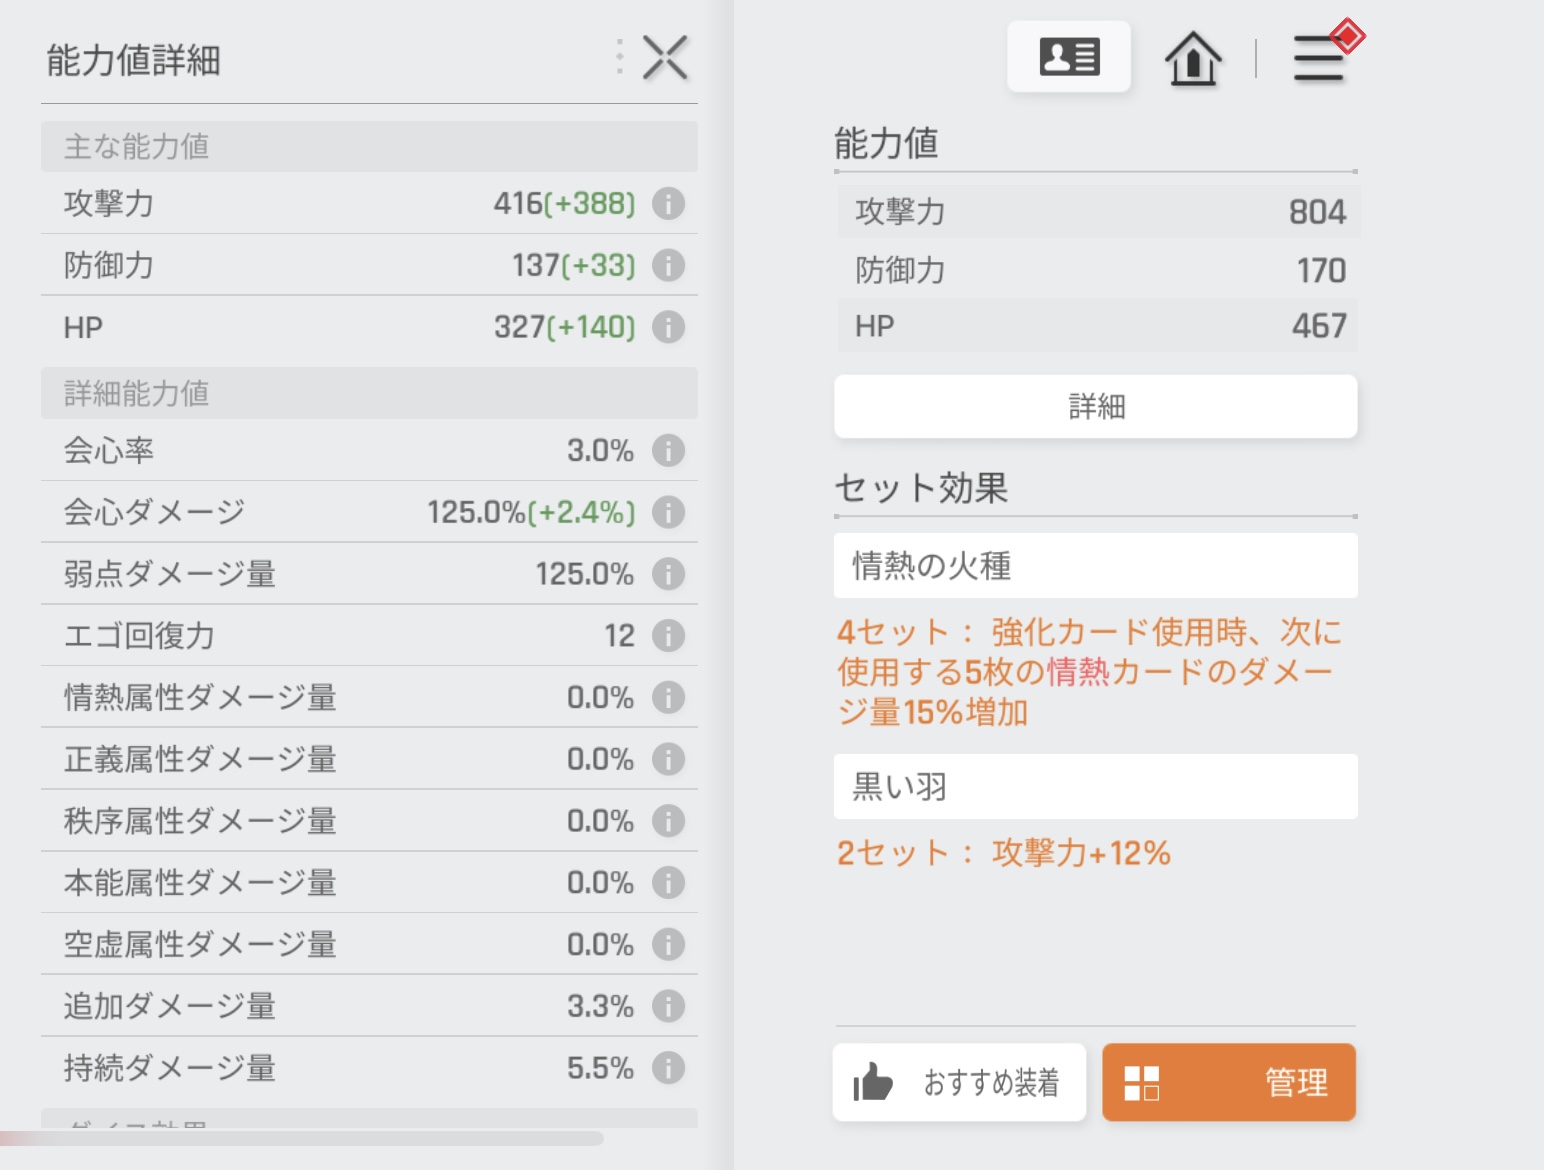1544x1170 pixels.
Task: Click info icon beside 防御力 stat
Action: click(668, 266)
